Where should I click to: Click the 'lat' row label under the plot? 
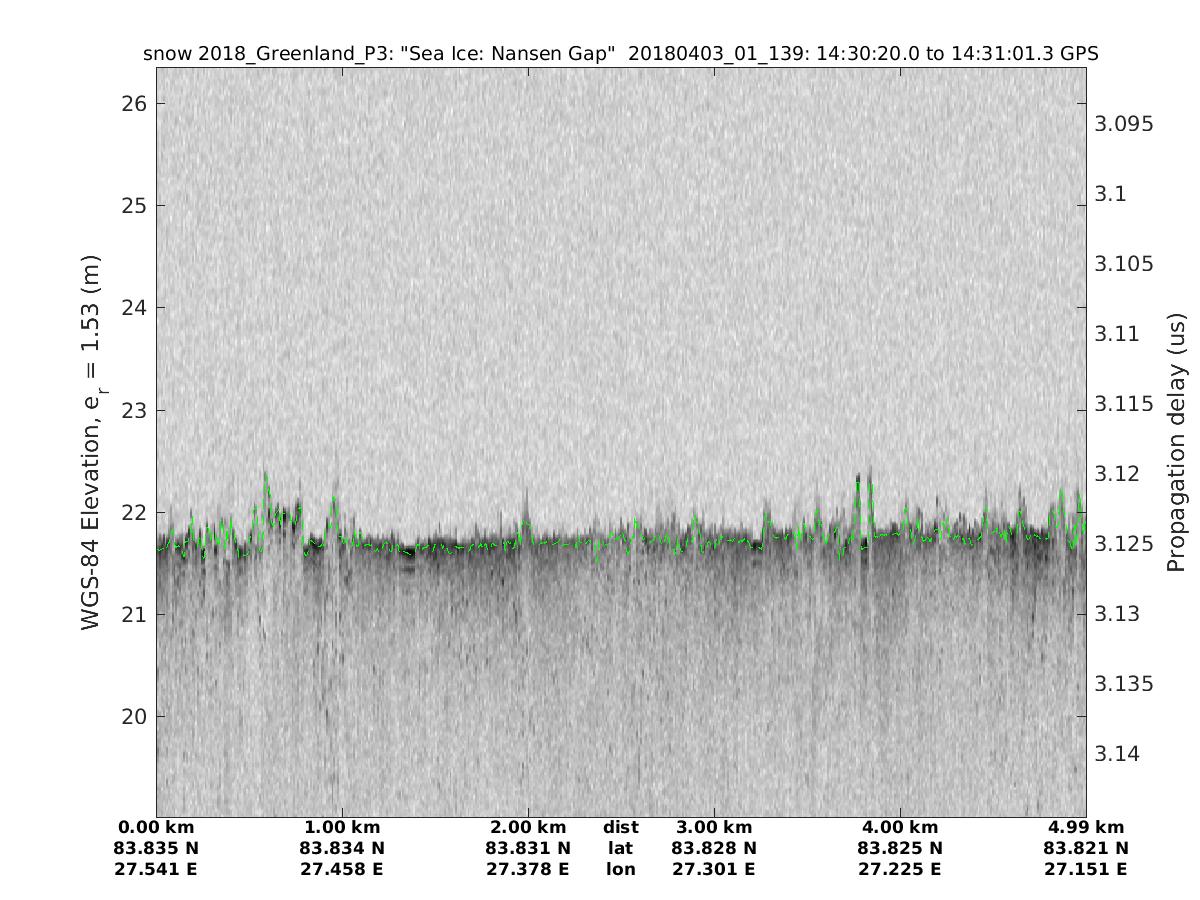[621, 848]
